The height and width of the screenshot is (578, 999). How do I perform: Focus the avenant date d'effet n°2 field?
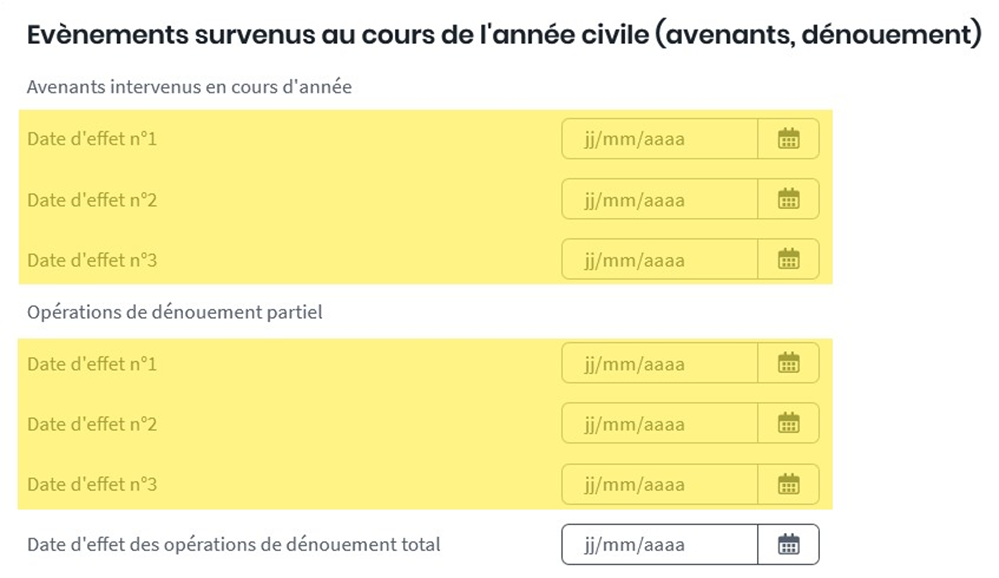coord(660,199)
